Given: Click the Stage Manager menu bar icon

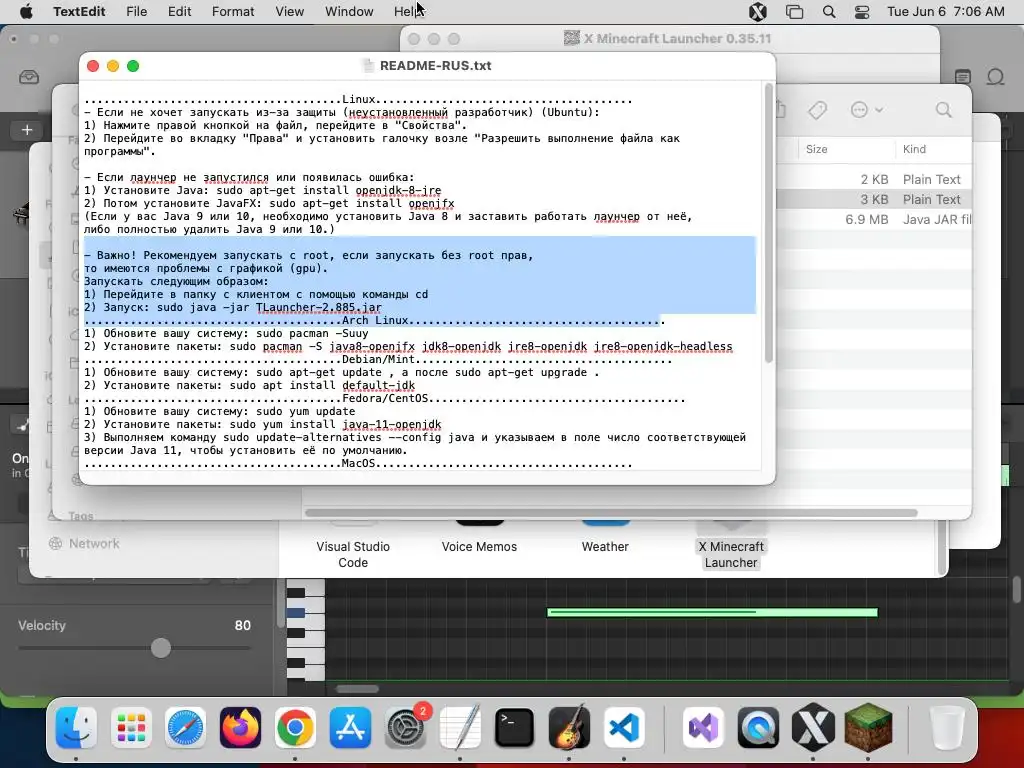Looking at the screenshot, I should click(794, 12).
